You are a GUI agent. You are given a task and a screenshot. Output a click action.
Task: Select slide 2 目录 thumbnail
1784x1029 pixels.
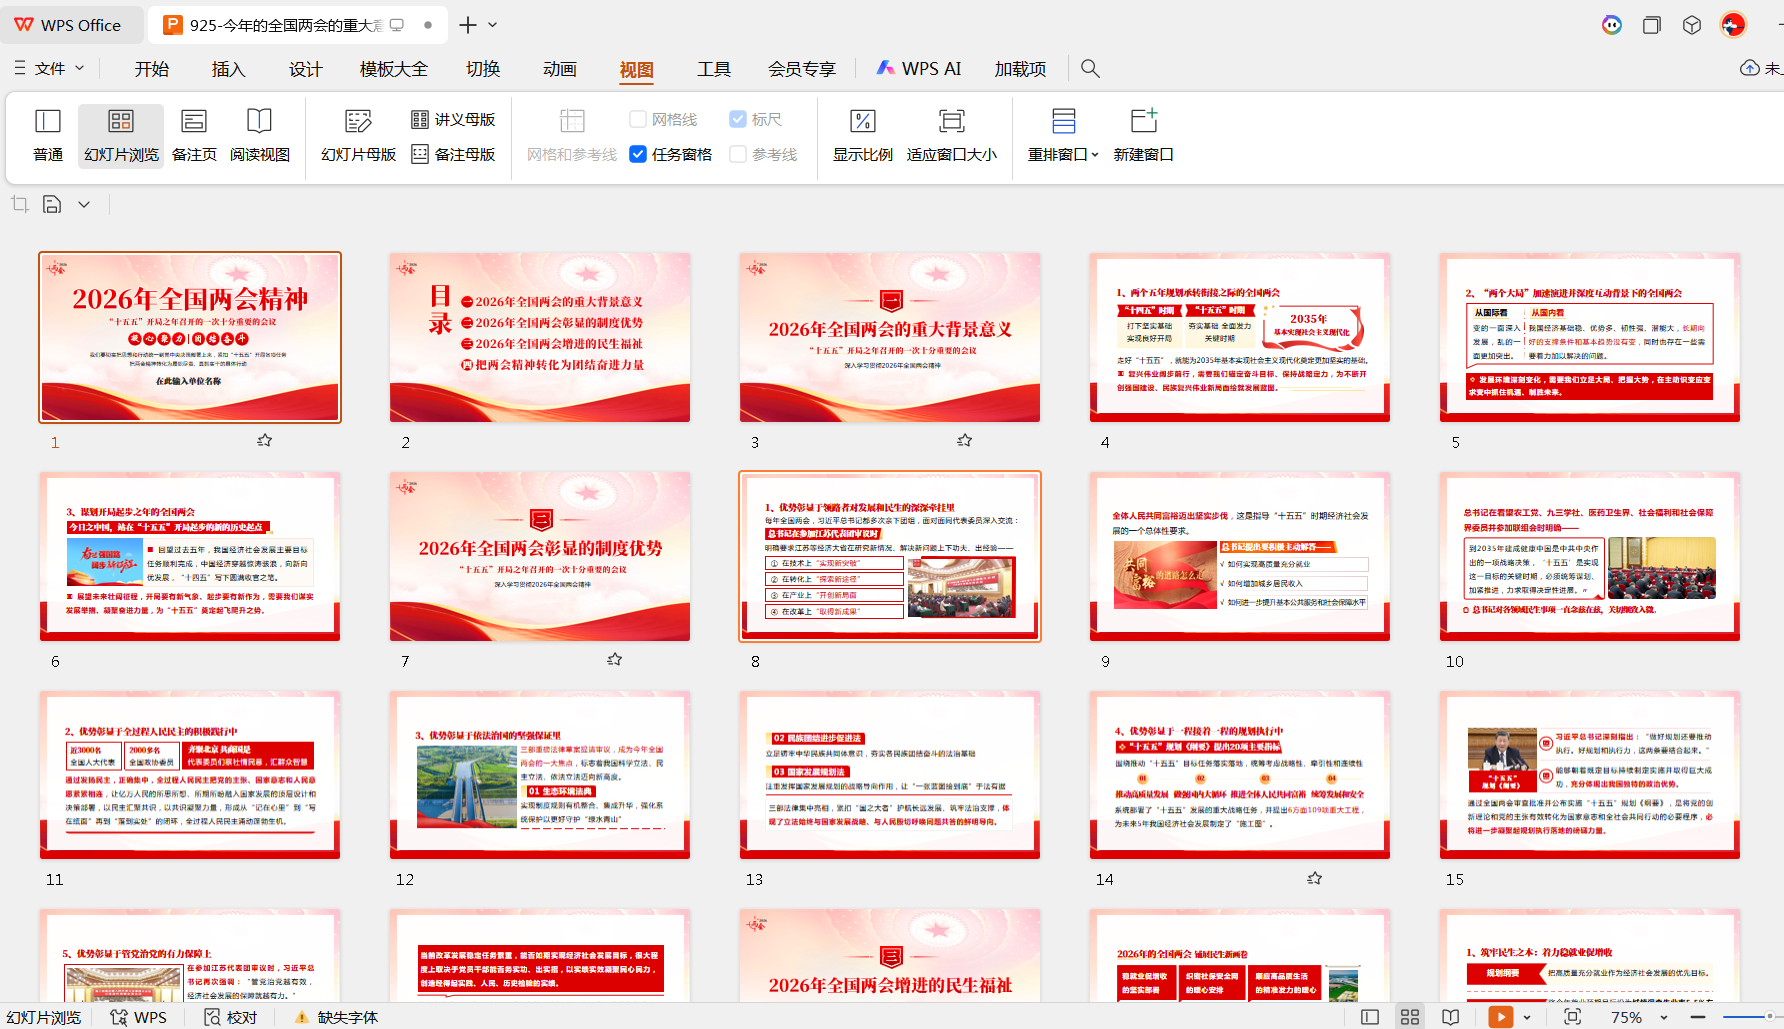(x=540, y=337)
